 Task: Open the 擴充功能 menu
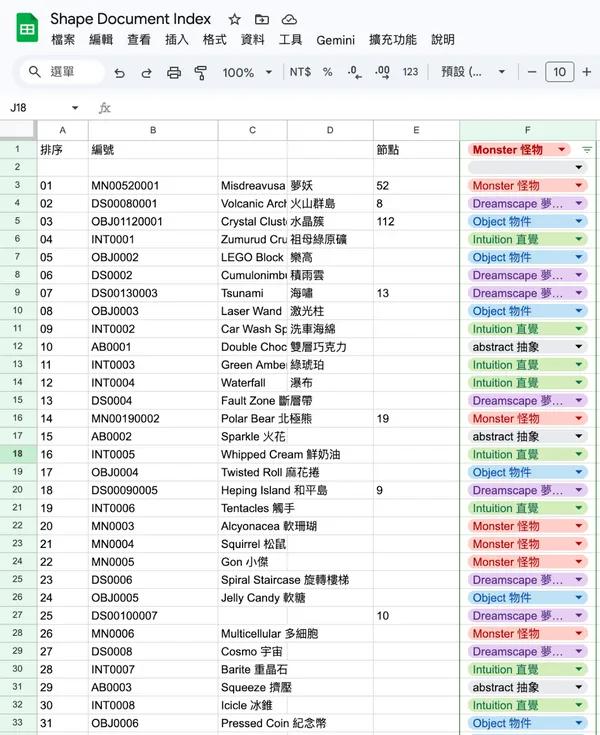pyautogui.click(x=393, y=40)
